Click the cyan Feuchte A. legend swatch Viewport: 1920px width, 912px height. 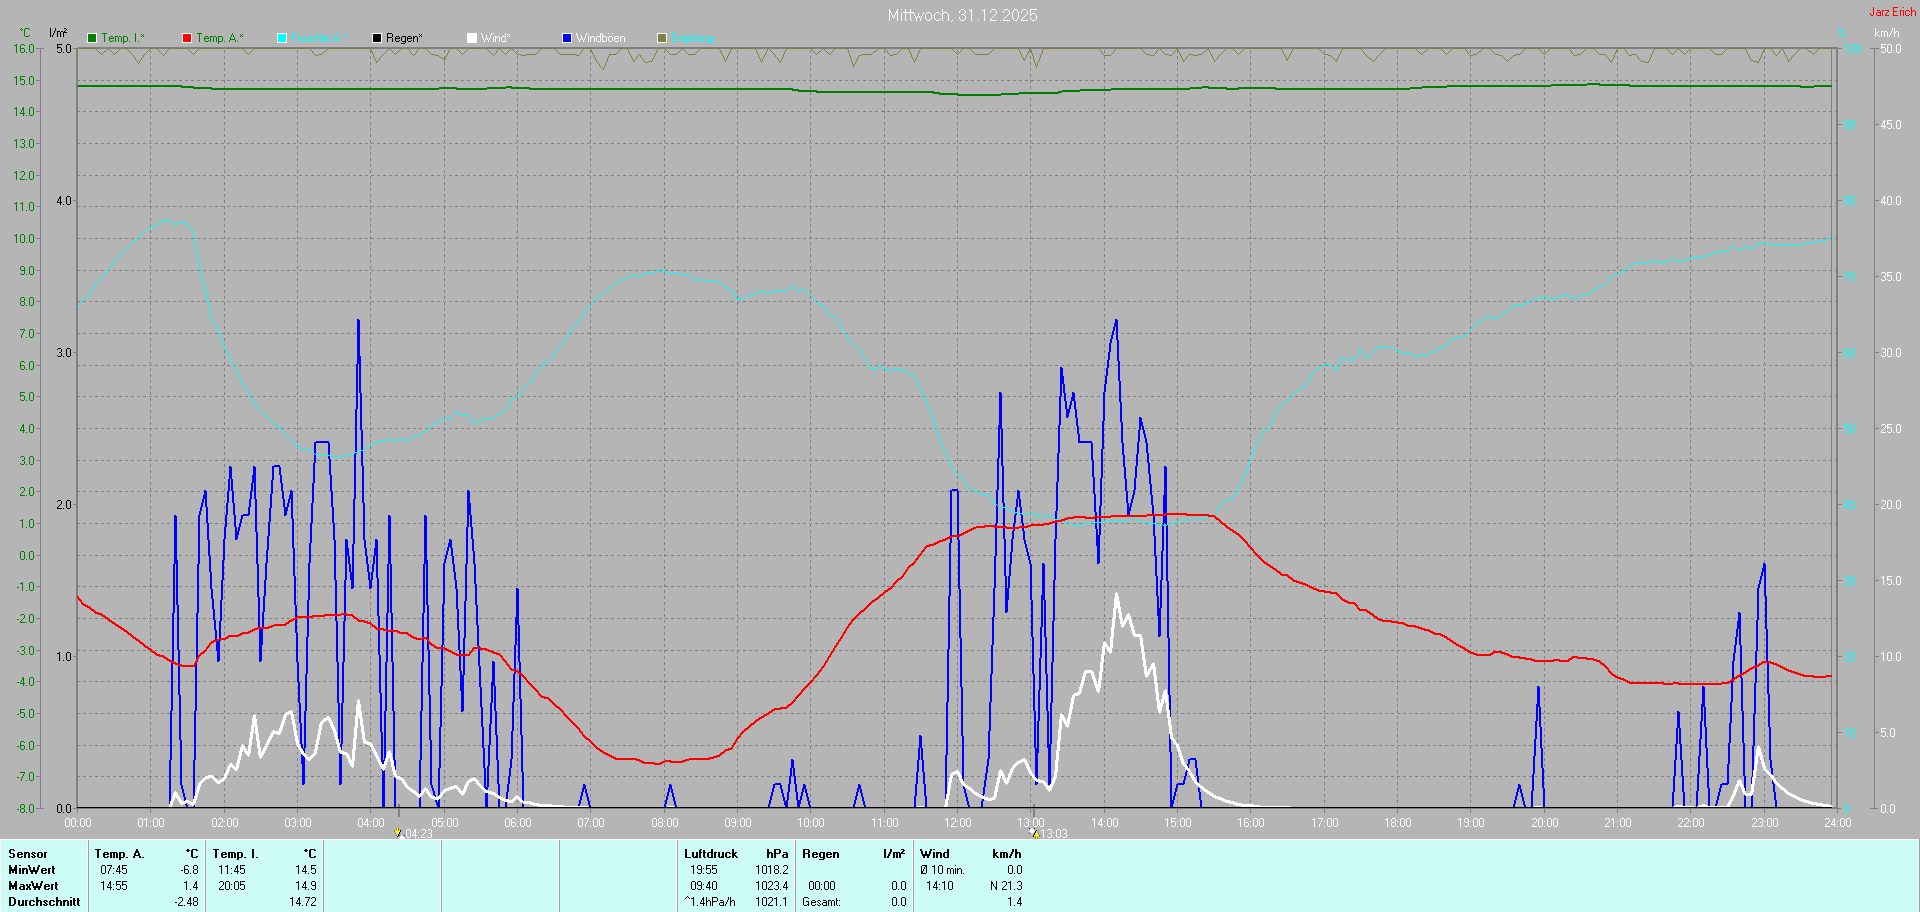pos(282,38)
